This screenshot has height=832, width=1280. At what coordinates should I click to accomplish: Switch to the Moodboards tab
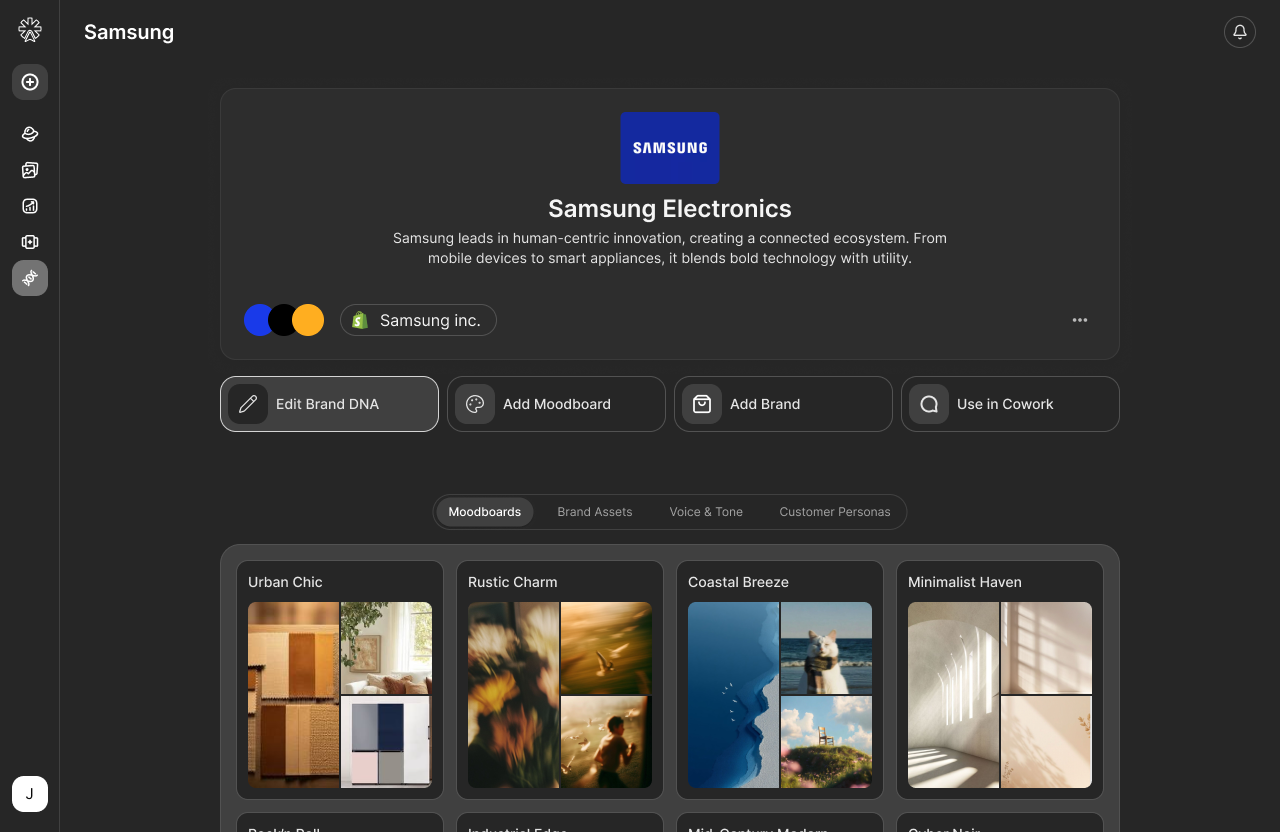485,512
